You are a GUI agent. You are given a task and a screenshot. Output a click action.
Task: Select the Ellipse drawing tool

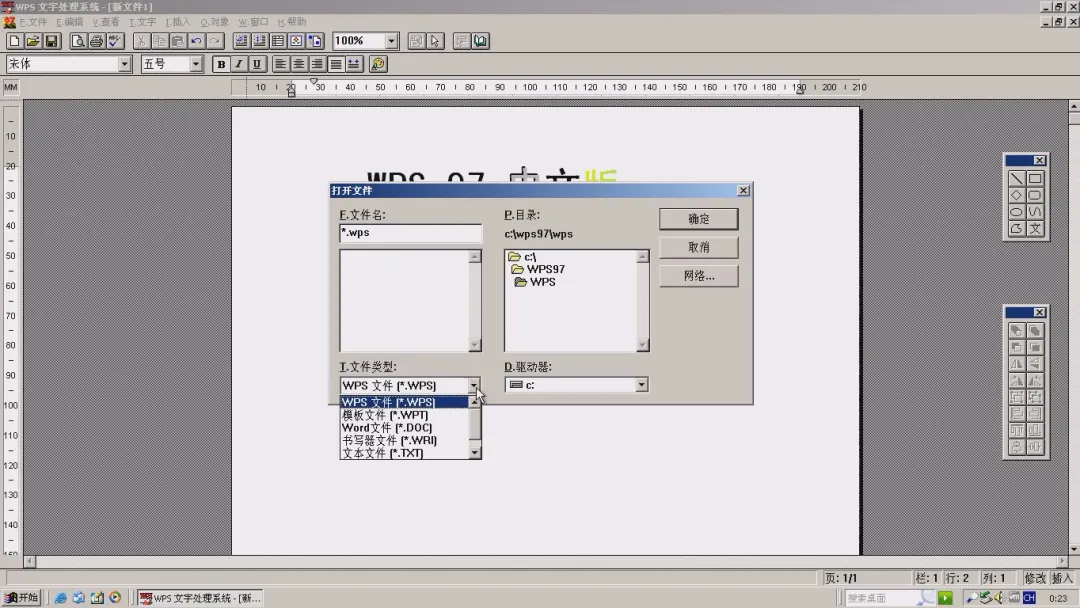[1016, 211]
